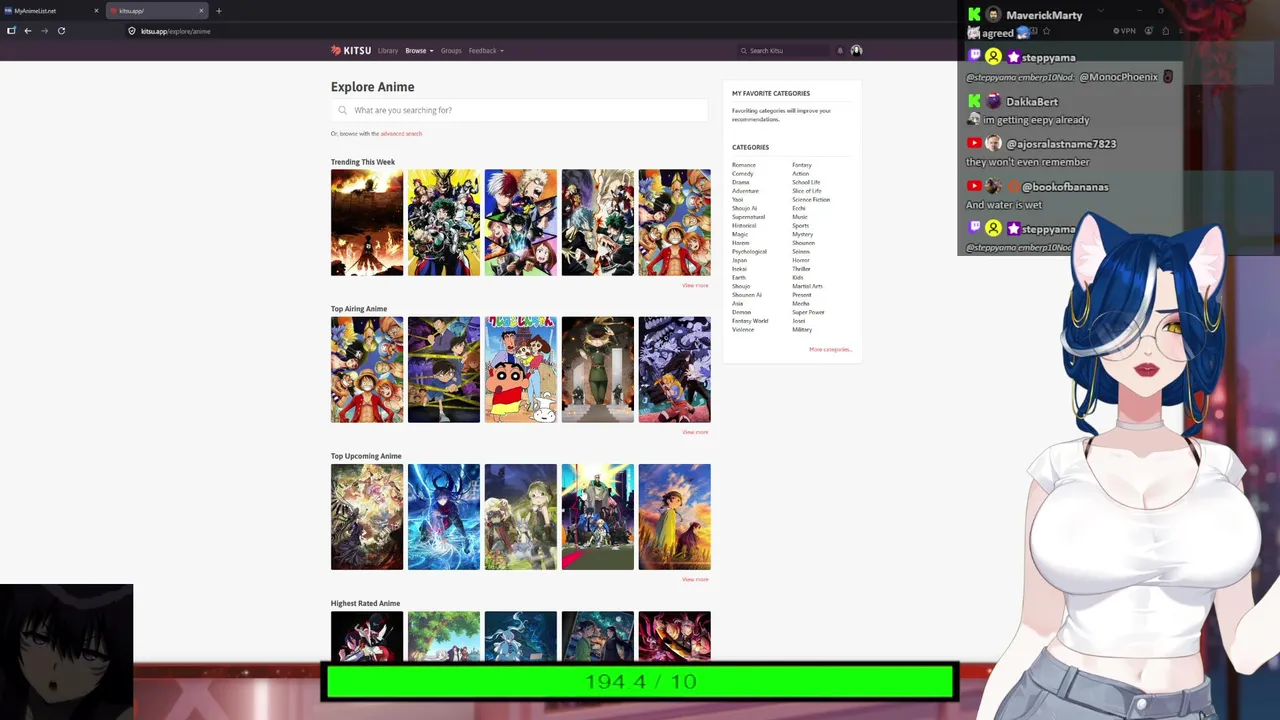Select the Sports category
Image resolution: width=1280 pixels, height=720 pixels.
[x=801, y=226]
